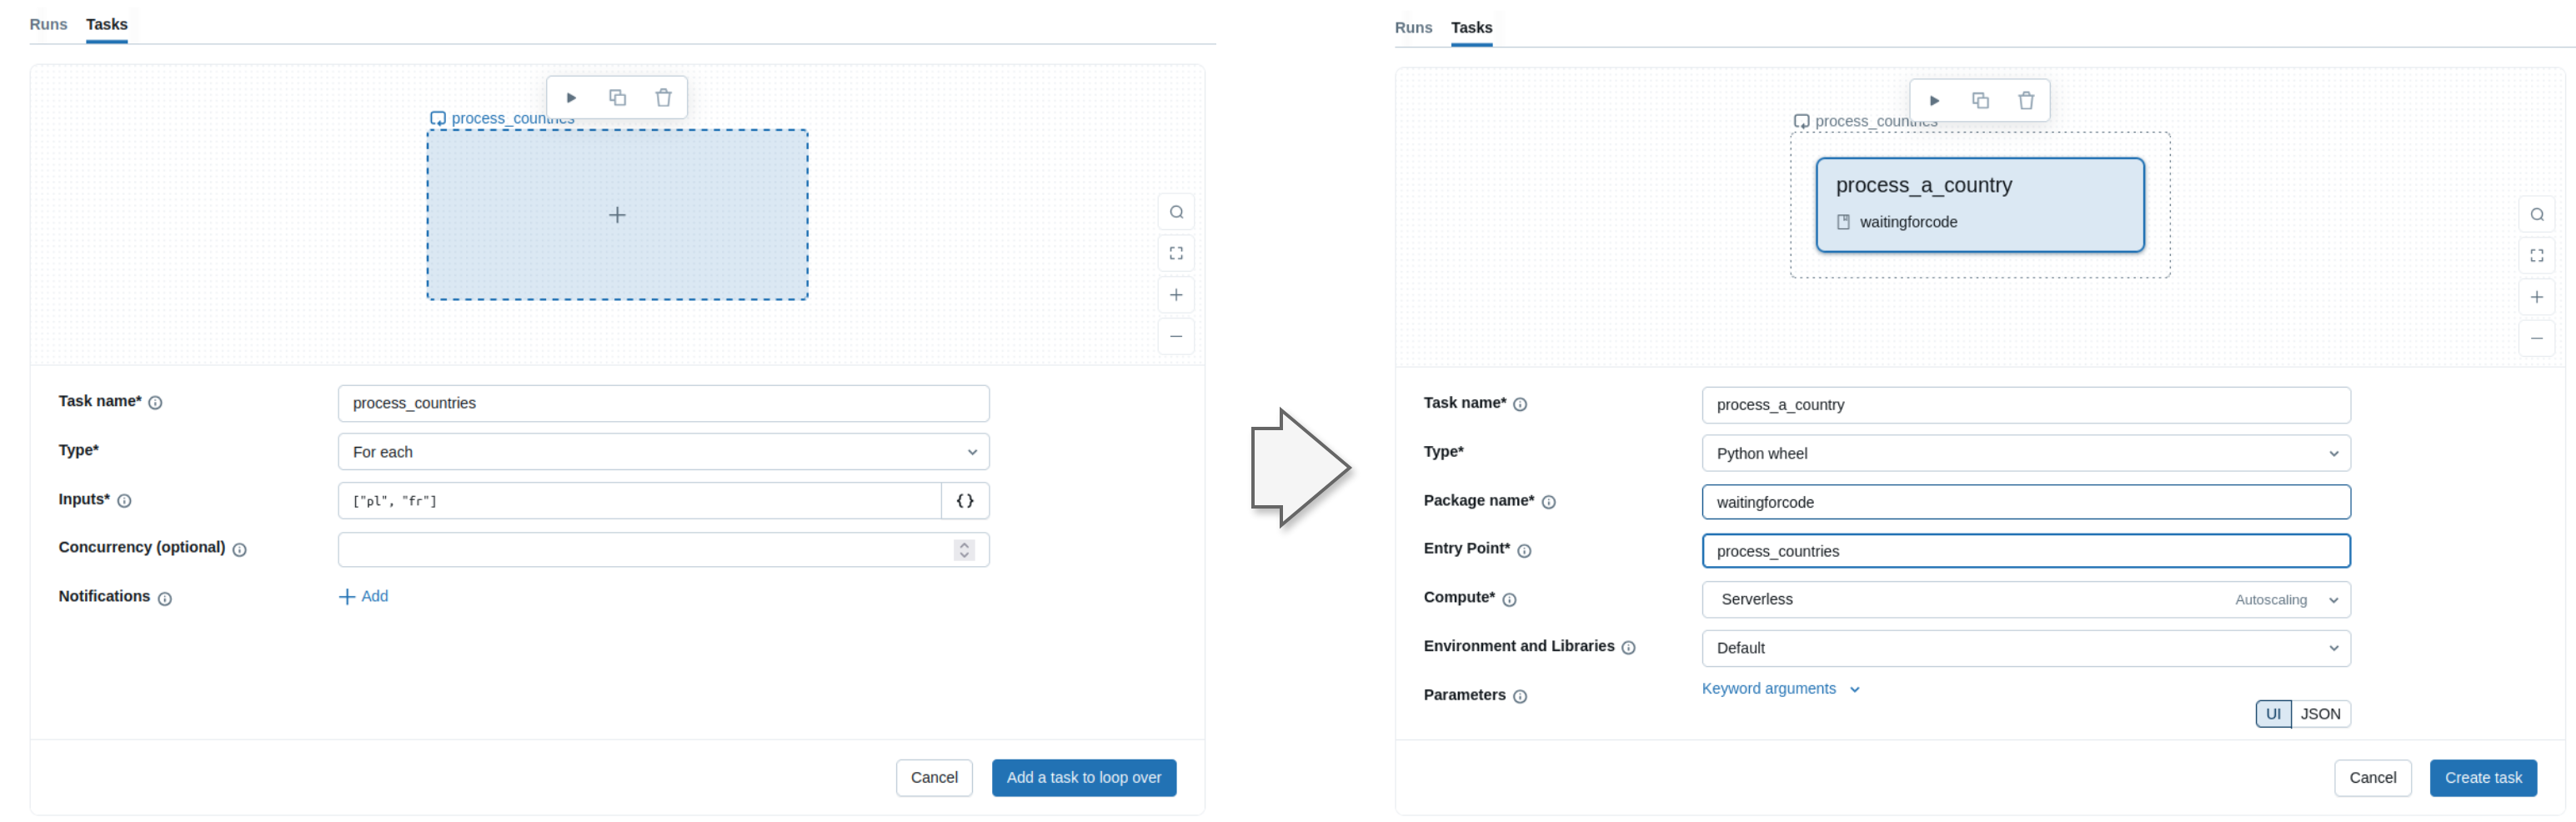Select UI parameters view toggle
The width and height of the screenshot is (2576, 822).
2273,714
